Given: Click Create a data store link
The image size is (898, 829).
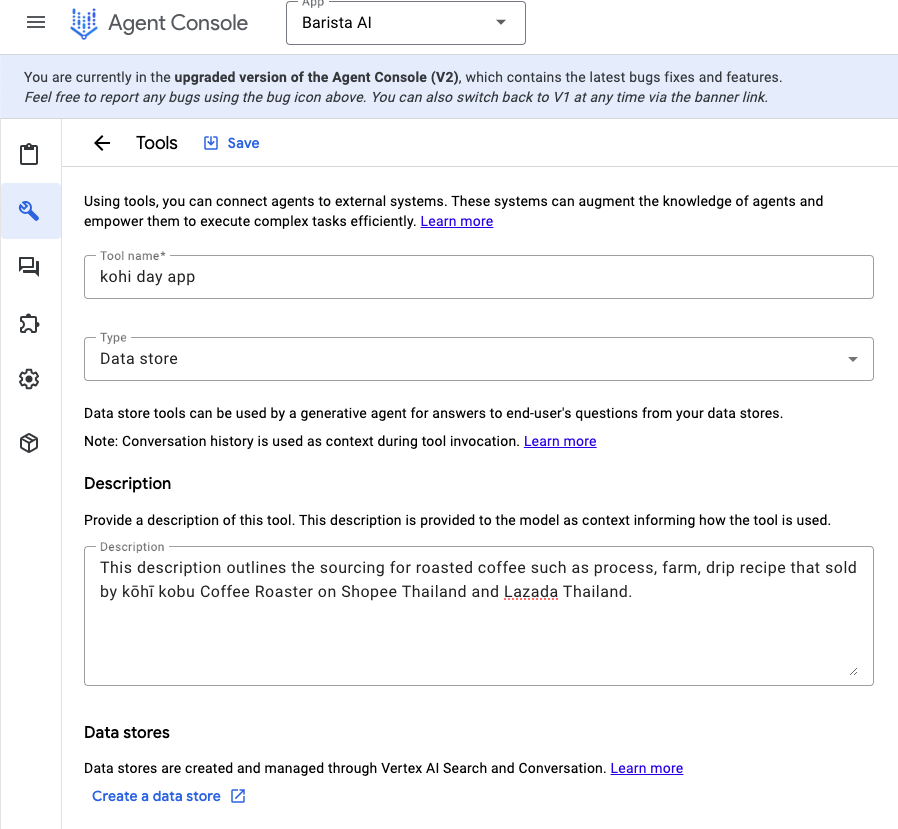Looking at the screenshot, I should point(156,796).
